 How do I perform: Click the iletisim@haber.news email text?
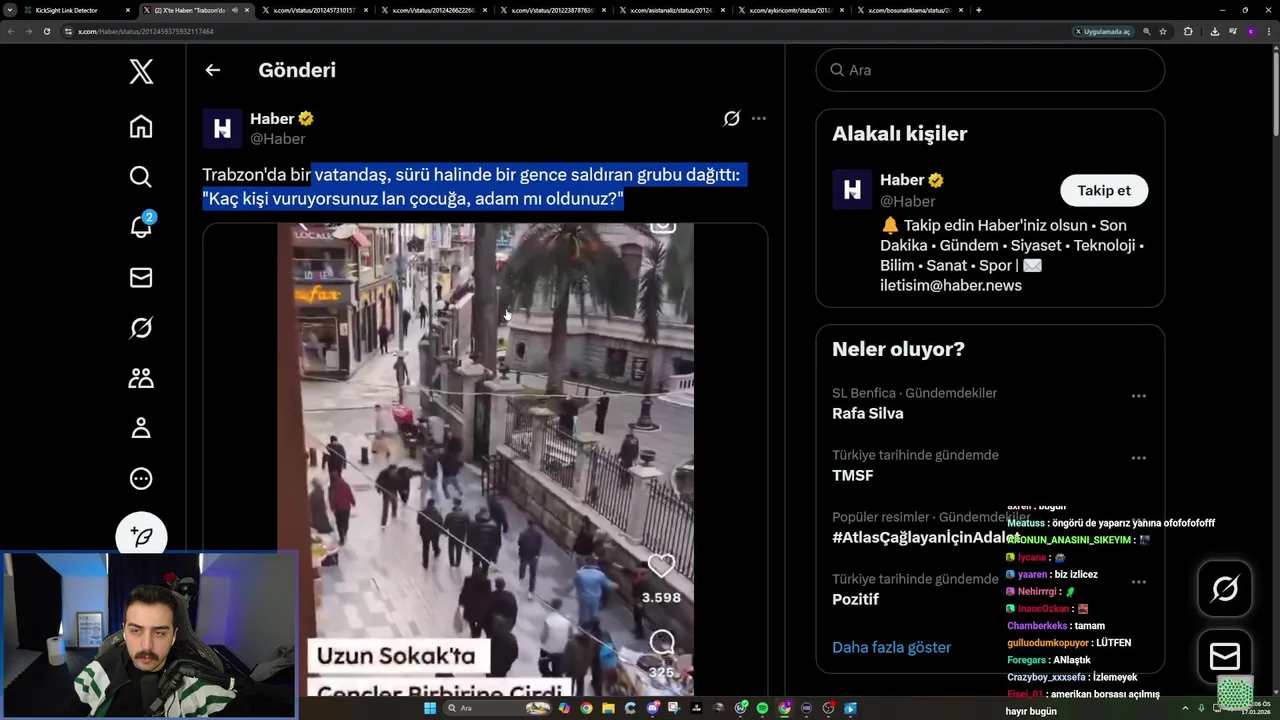[951, 285]
